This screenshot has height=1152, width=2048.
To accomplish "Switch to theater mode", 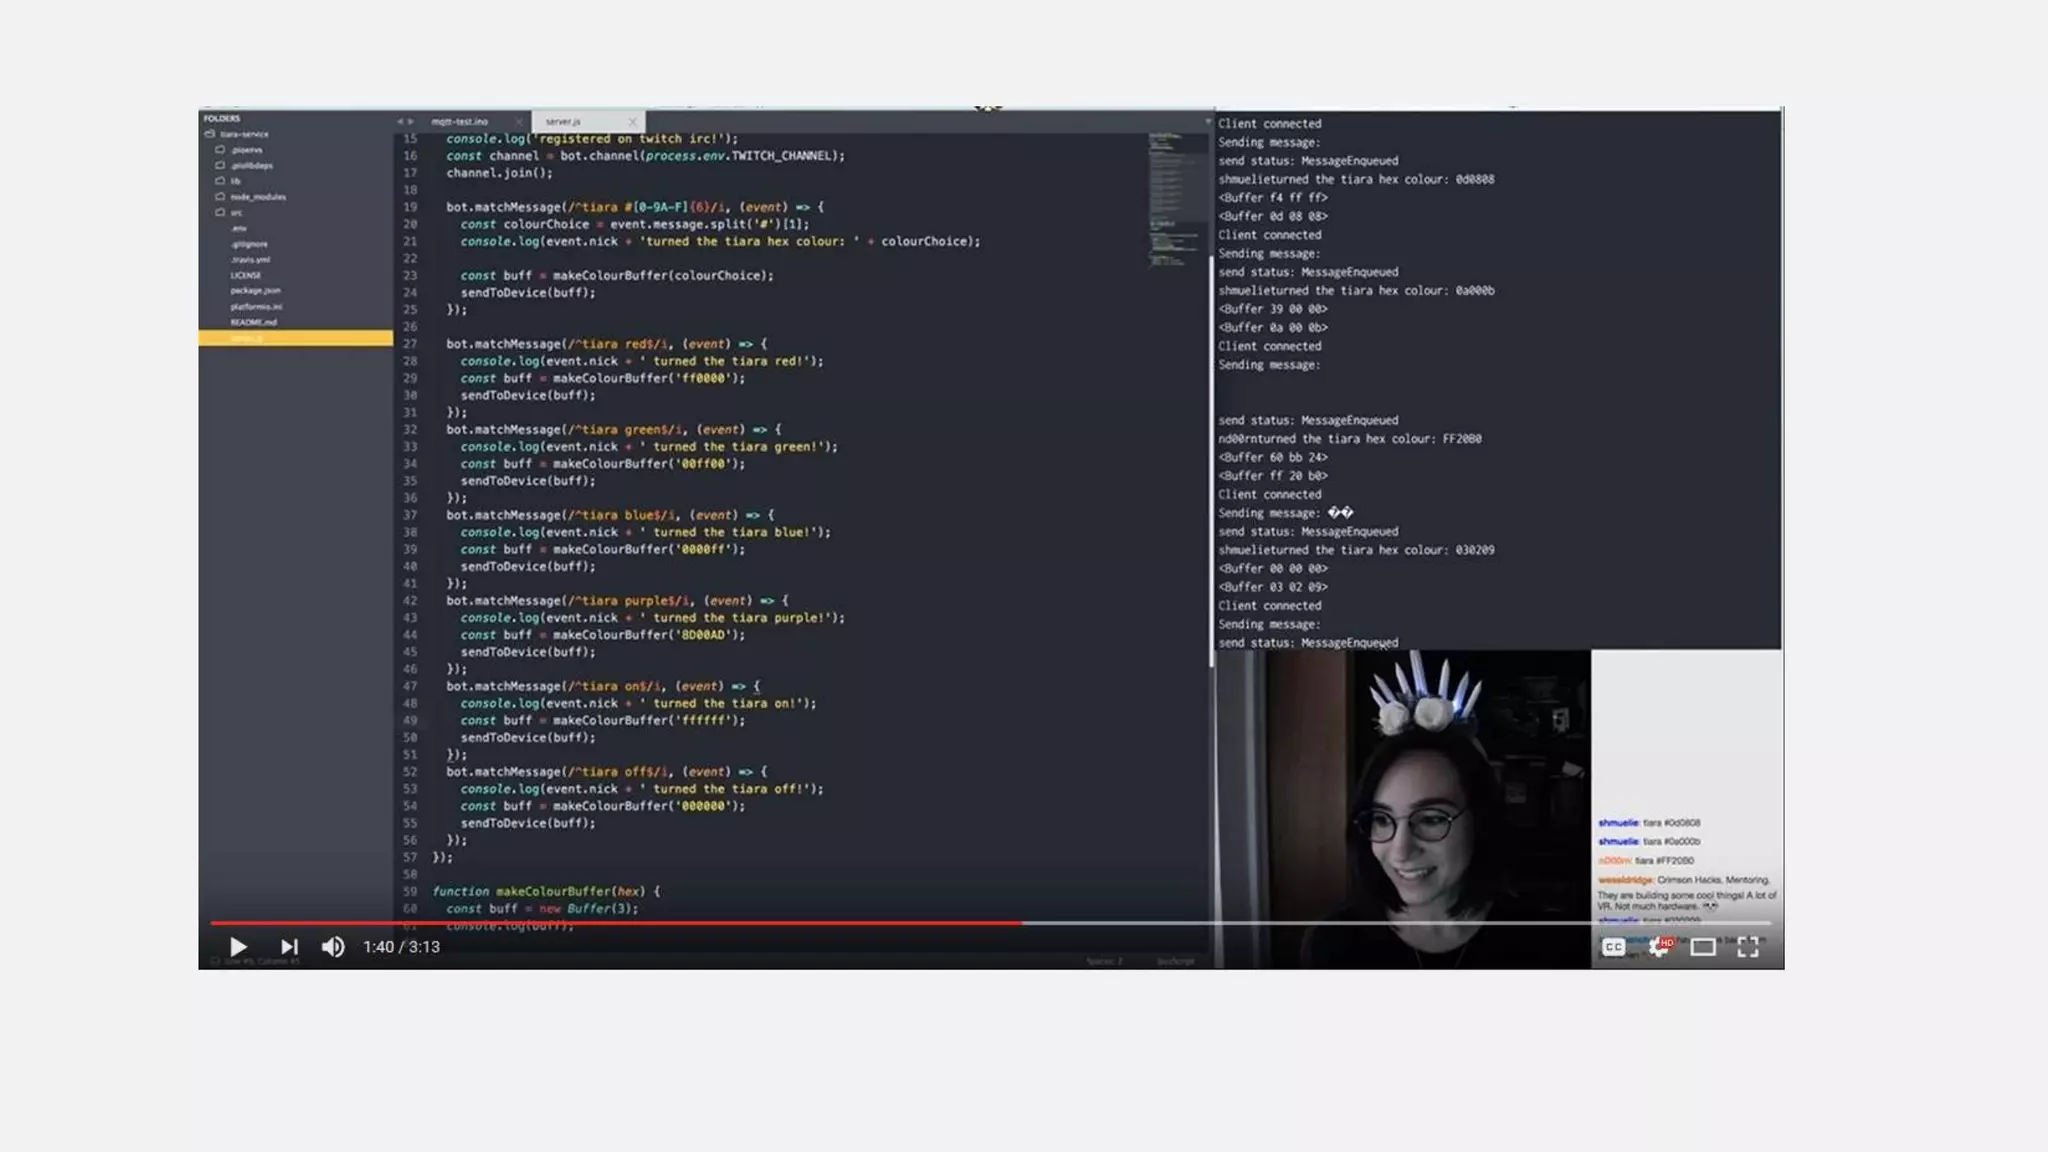I will click(x=1703, y=947).
